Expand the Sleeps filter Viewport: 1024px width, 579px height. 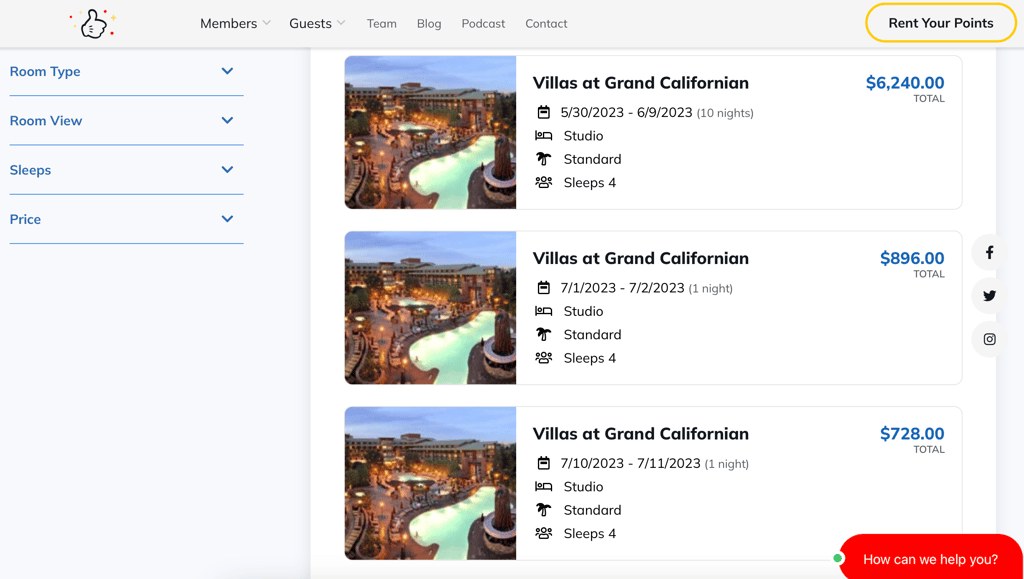126,170
